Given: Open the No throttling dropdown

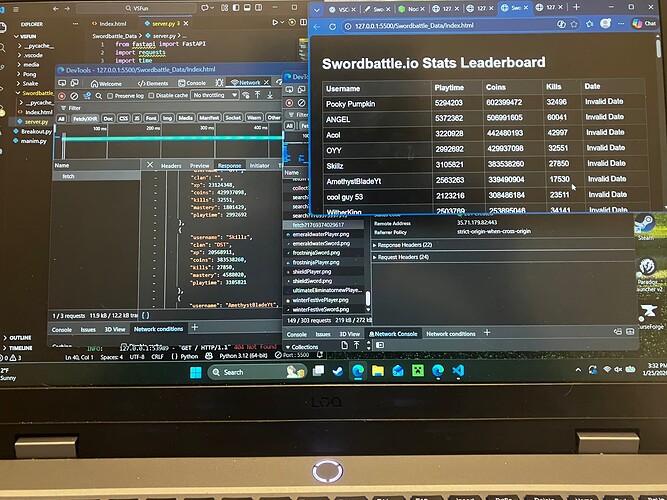Looking at the screenshot, I should pyautogui.click(x=215, y=95).
